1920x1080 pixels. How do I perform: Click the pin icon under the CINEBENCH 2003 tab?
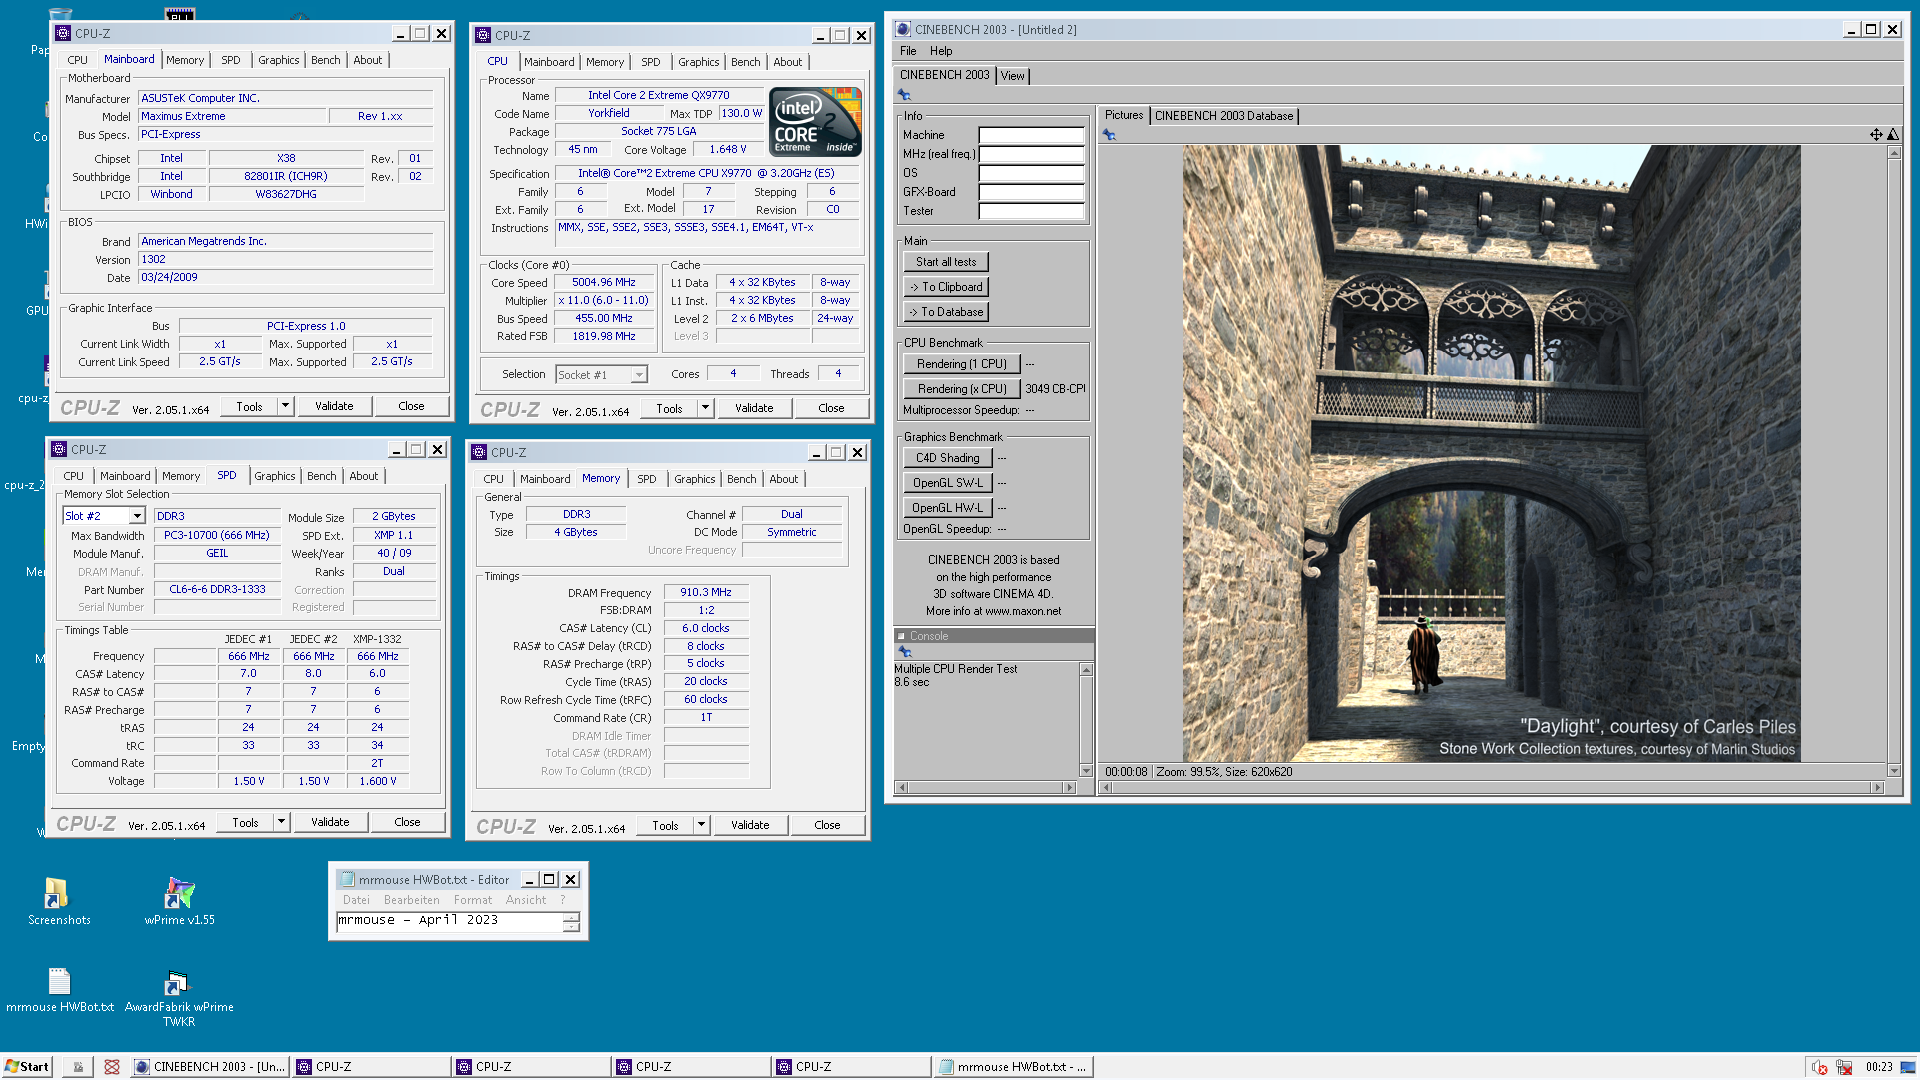pos(904,95)
